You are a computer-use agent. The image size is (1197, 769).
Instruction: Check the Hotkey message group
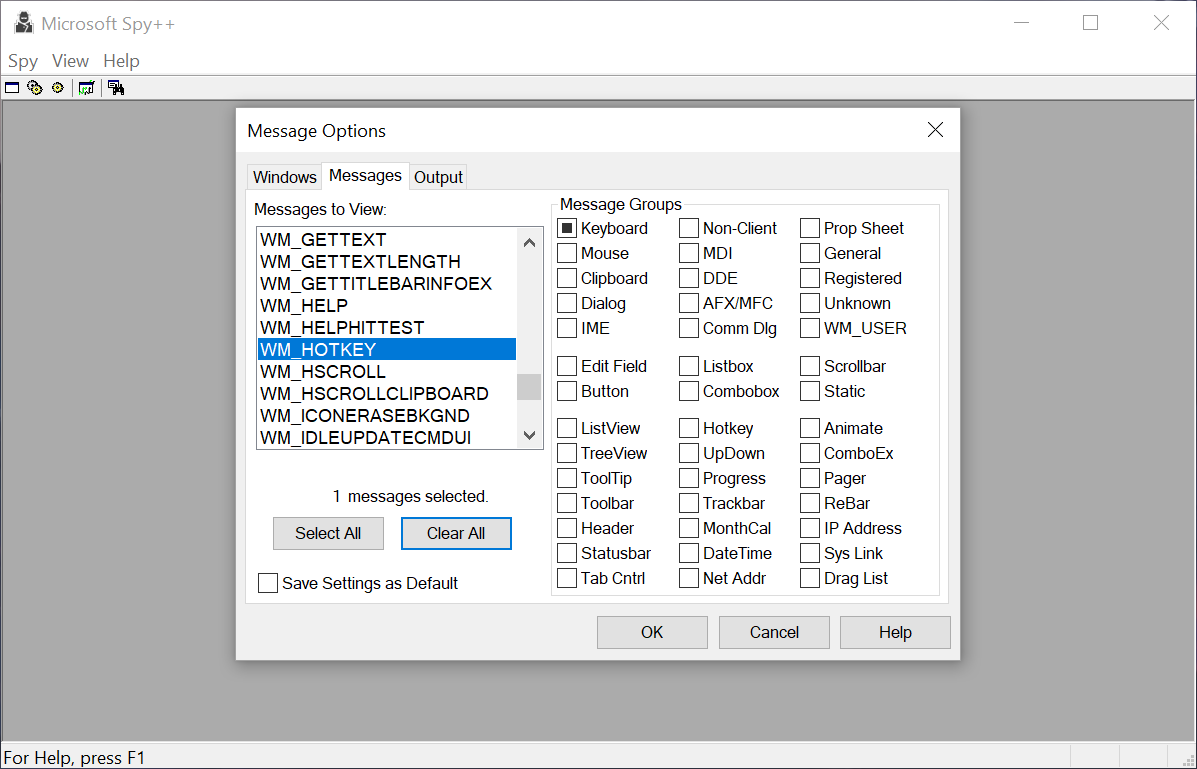tap(689, 428)
